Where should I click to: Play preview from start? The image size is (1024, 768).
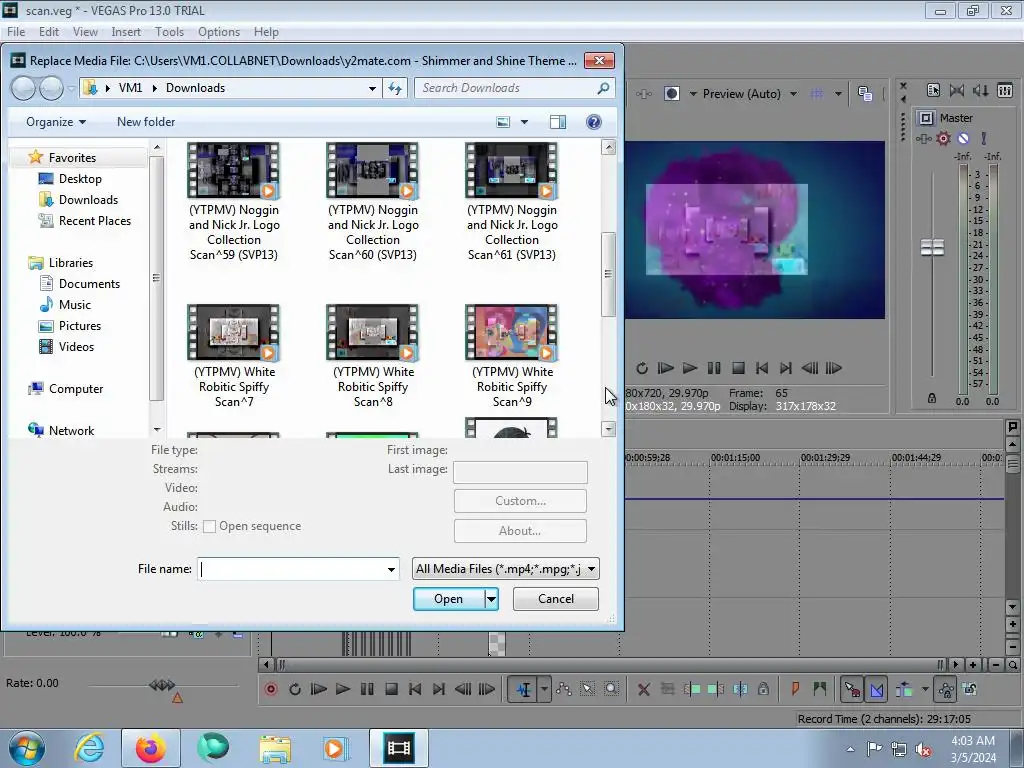(665, 368)
